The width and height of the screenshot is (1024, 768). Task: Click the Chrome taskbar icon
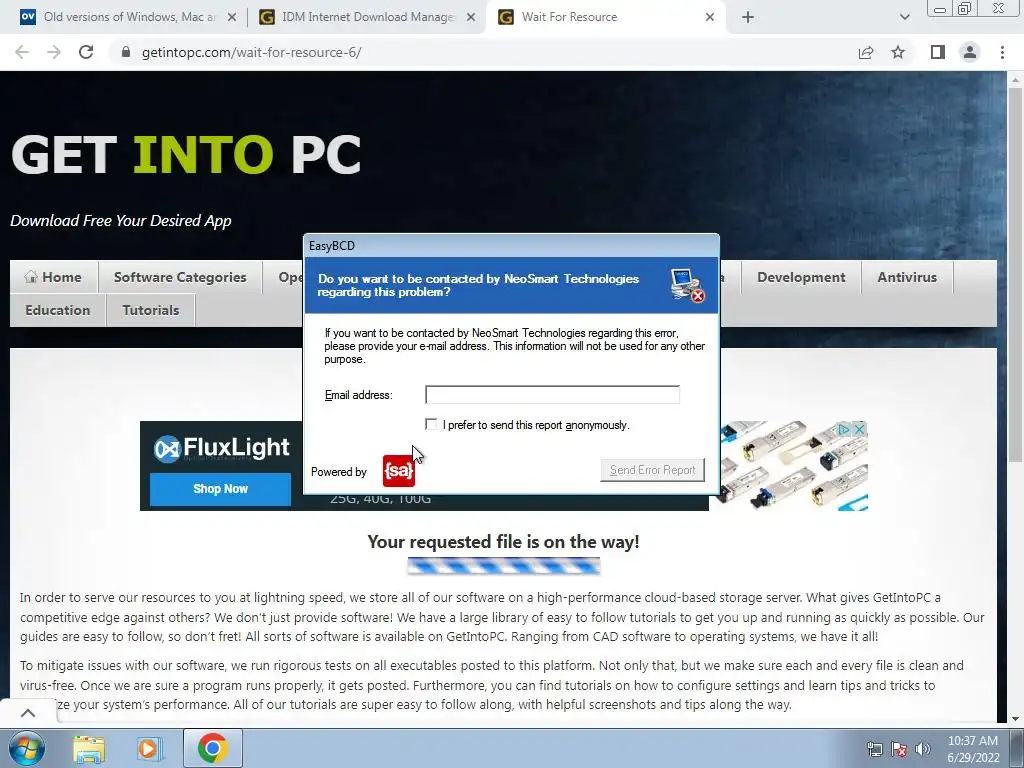tap(212, 748)
